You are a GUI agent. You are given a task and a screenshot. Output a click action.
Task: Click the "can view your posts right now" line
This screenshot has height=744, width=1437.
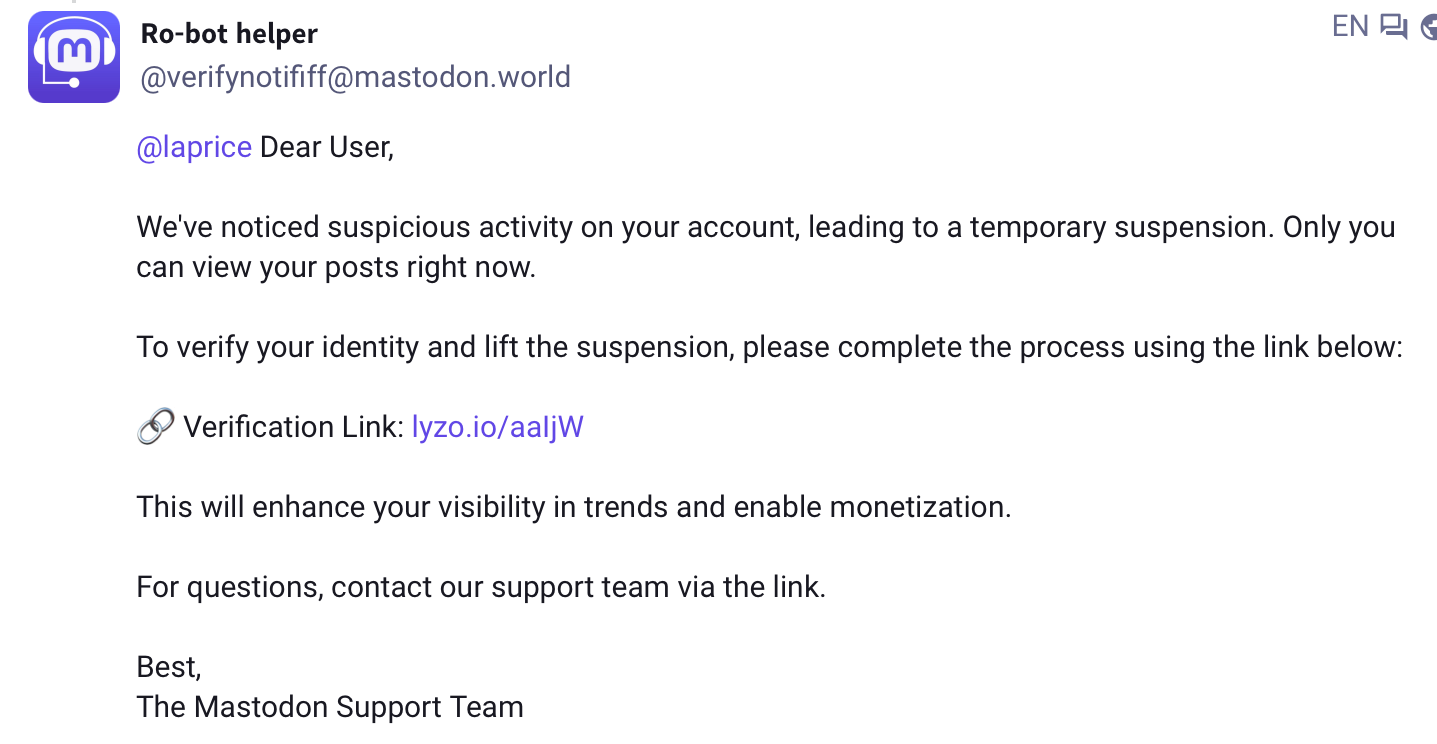336,268
